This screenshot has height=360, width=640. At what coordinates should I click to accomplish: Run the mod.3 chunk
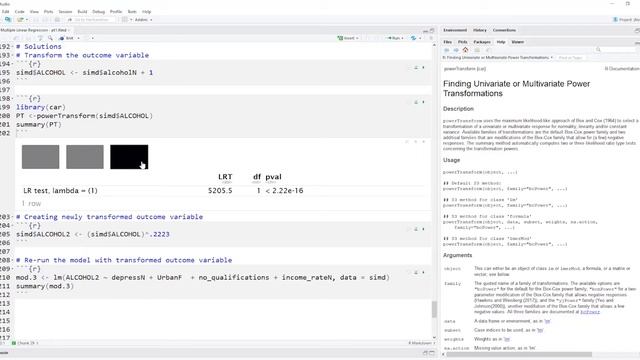(x=423, y=272)
